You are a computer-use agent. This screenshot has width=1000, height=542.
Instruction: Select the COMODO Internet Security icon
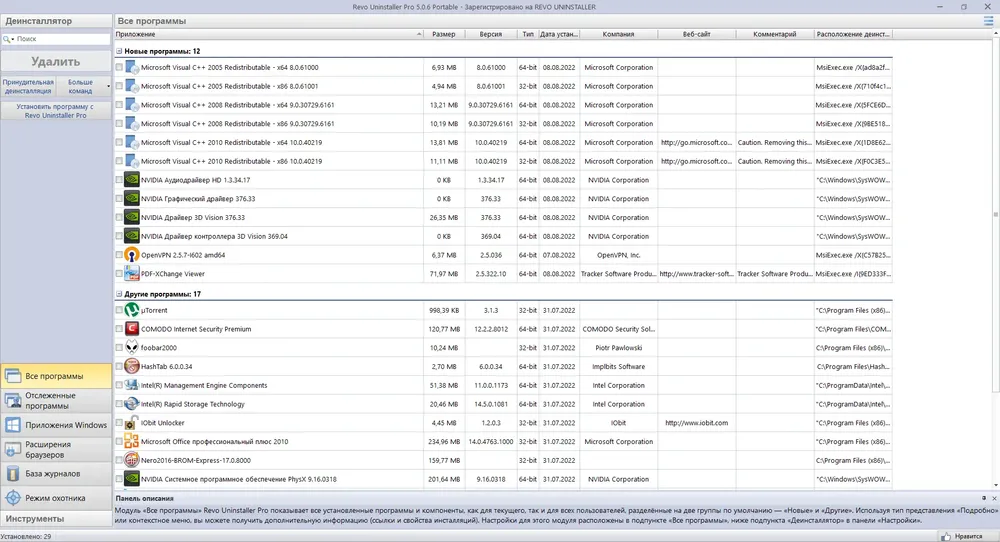click(132, 329)
